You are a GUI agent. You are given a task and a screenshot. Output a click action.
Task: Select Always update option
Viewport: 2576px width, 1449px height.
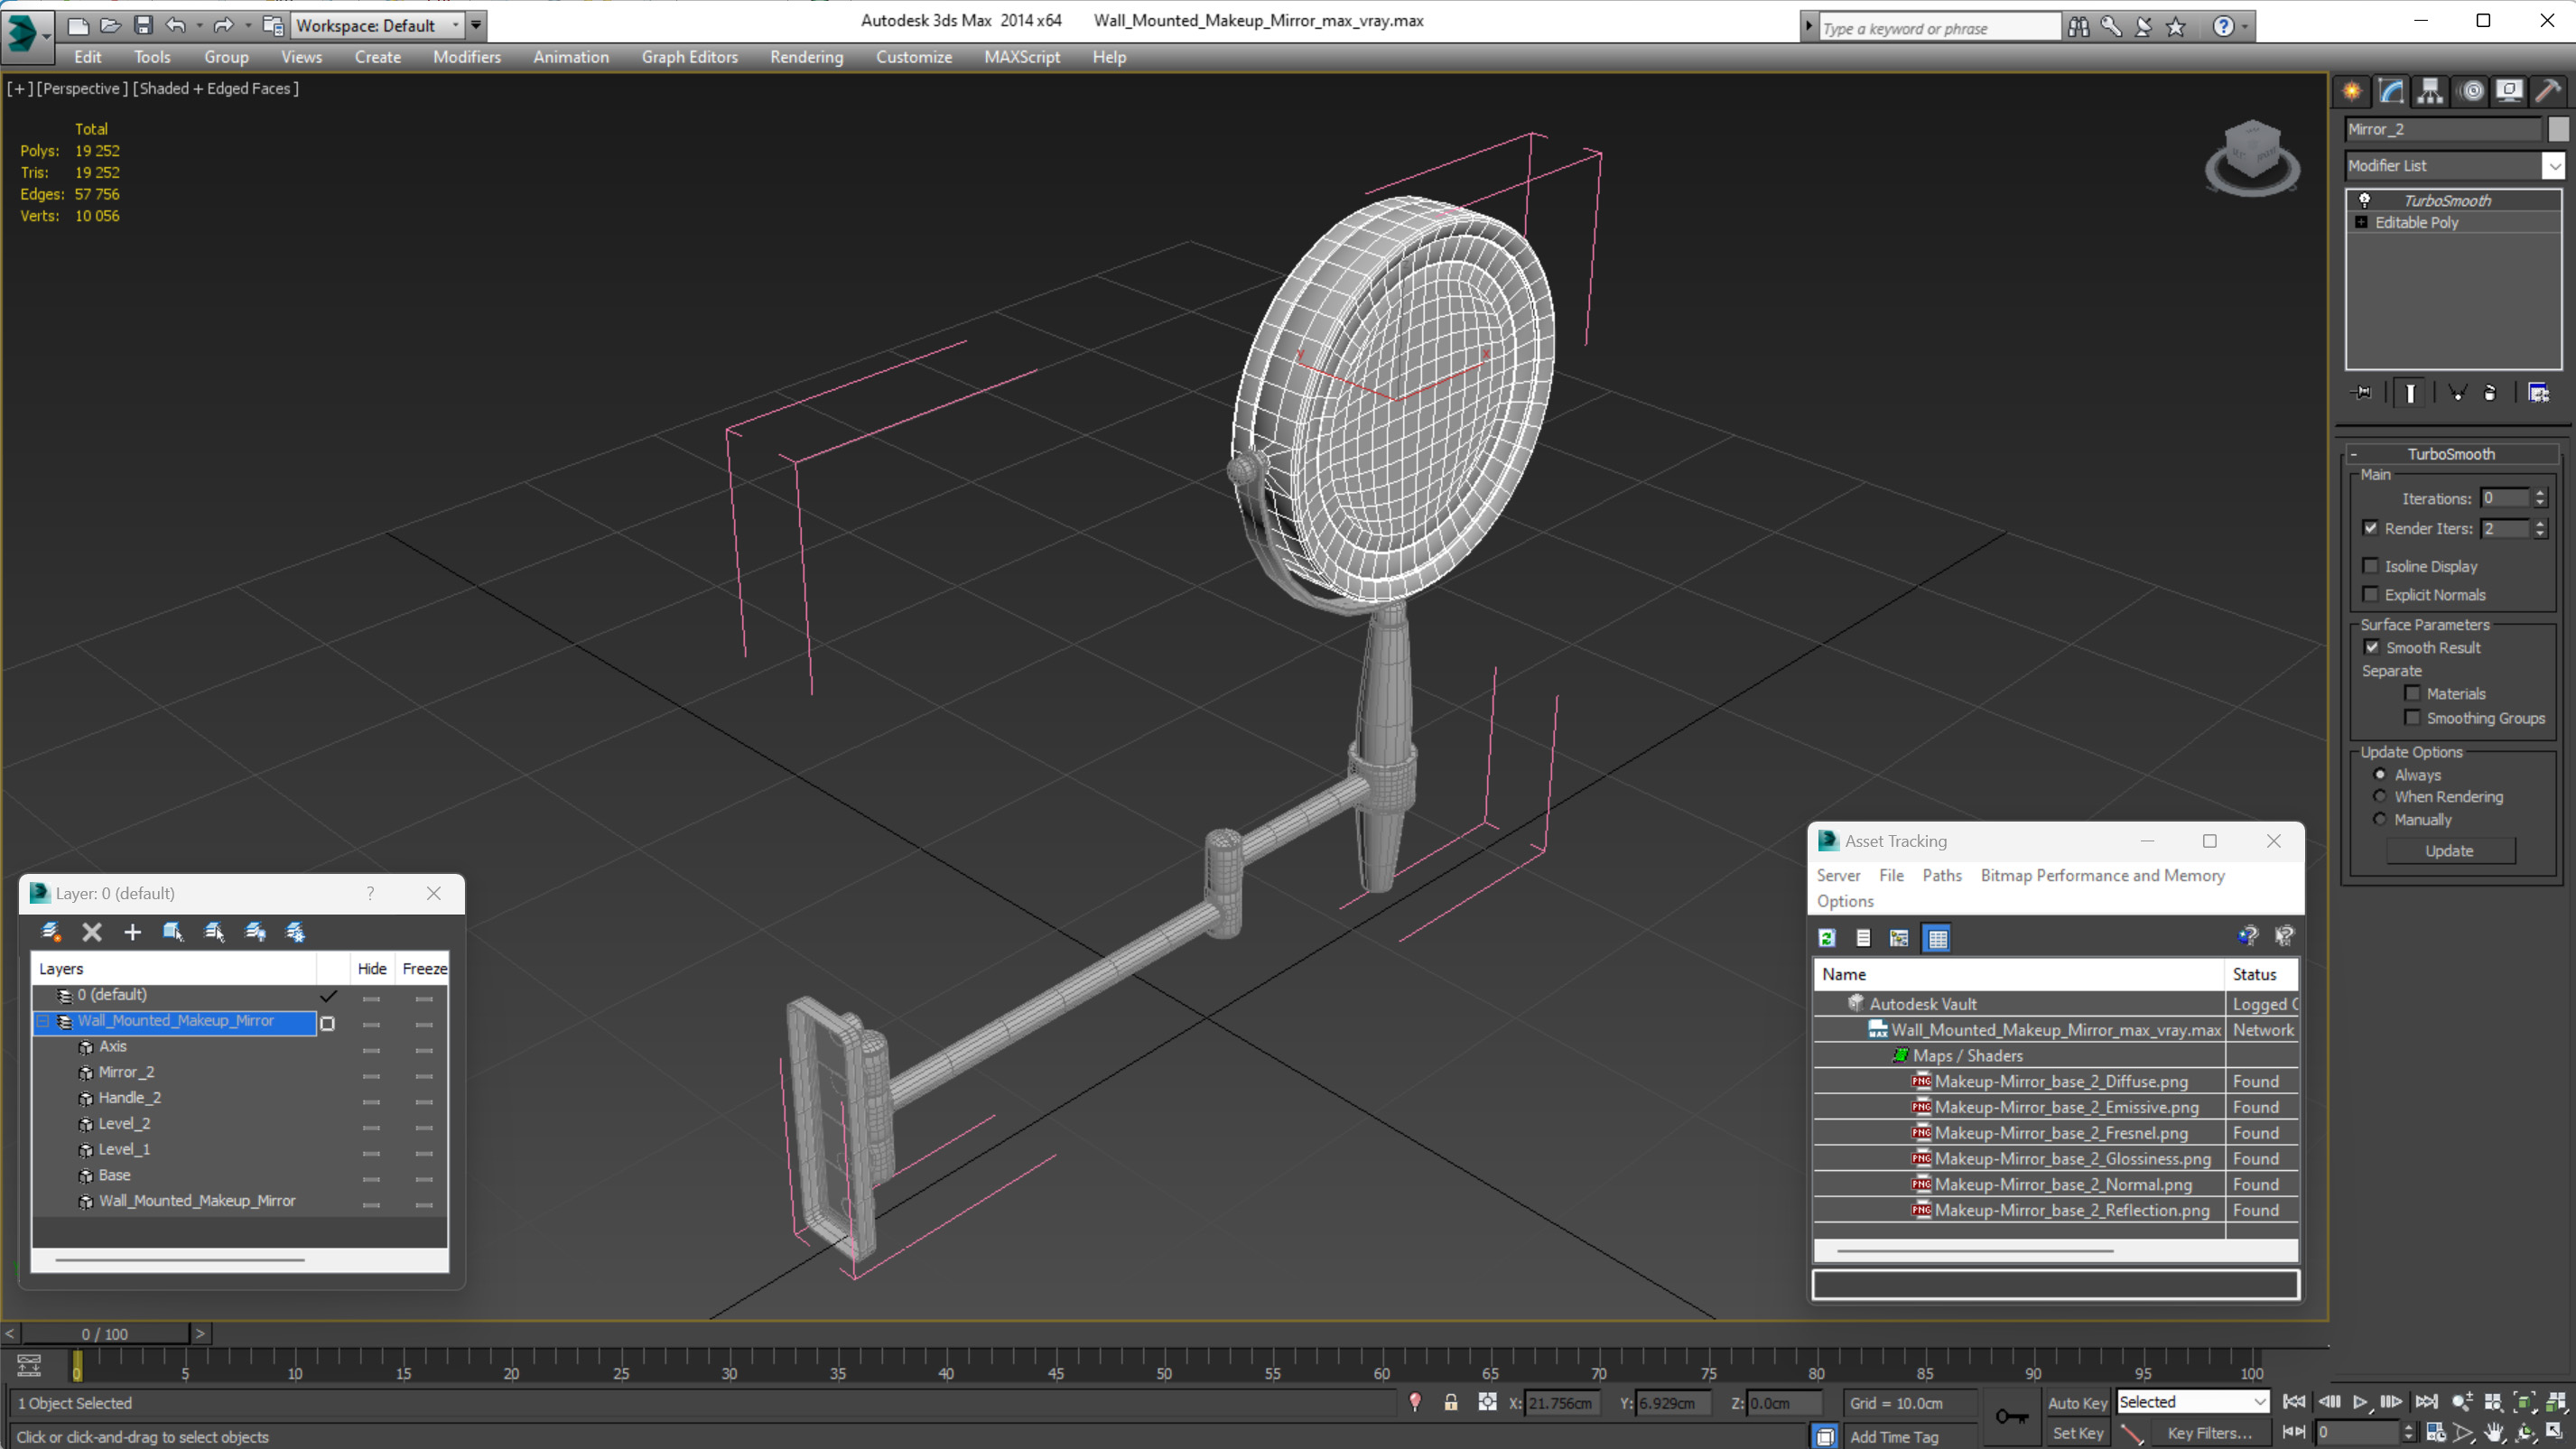2380,775
